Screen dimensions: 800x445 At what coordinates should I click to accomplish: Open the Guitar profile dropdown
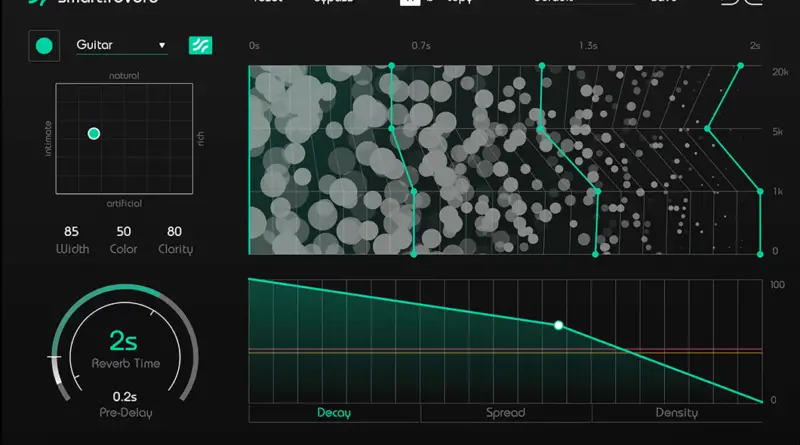point(121,45)
